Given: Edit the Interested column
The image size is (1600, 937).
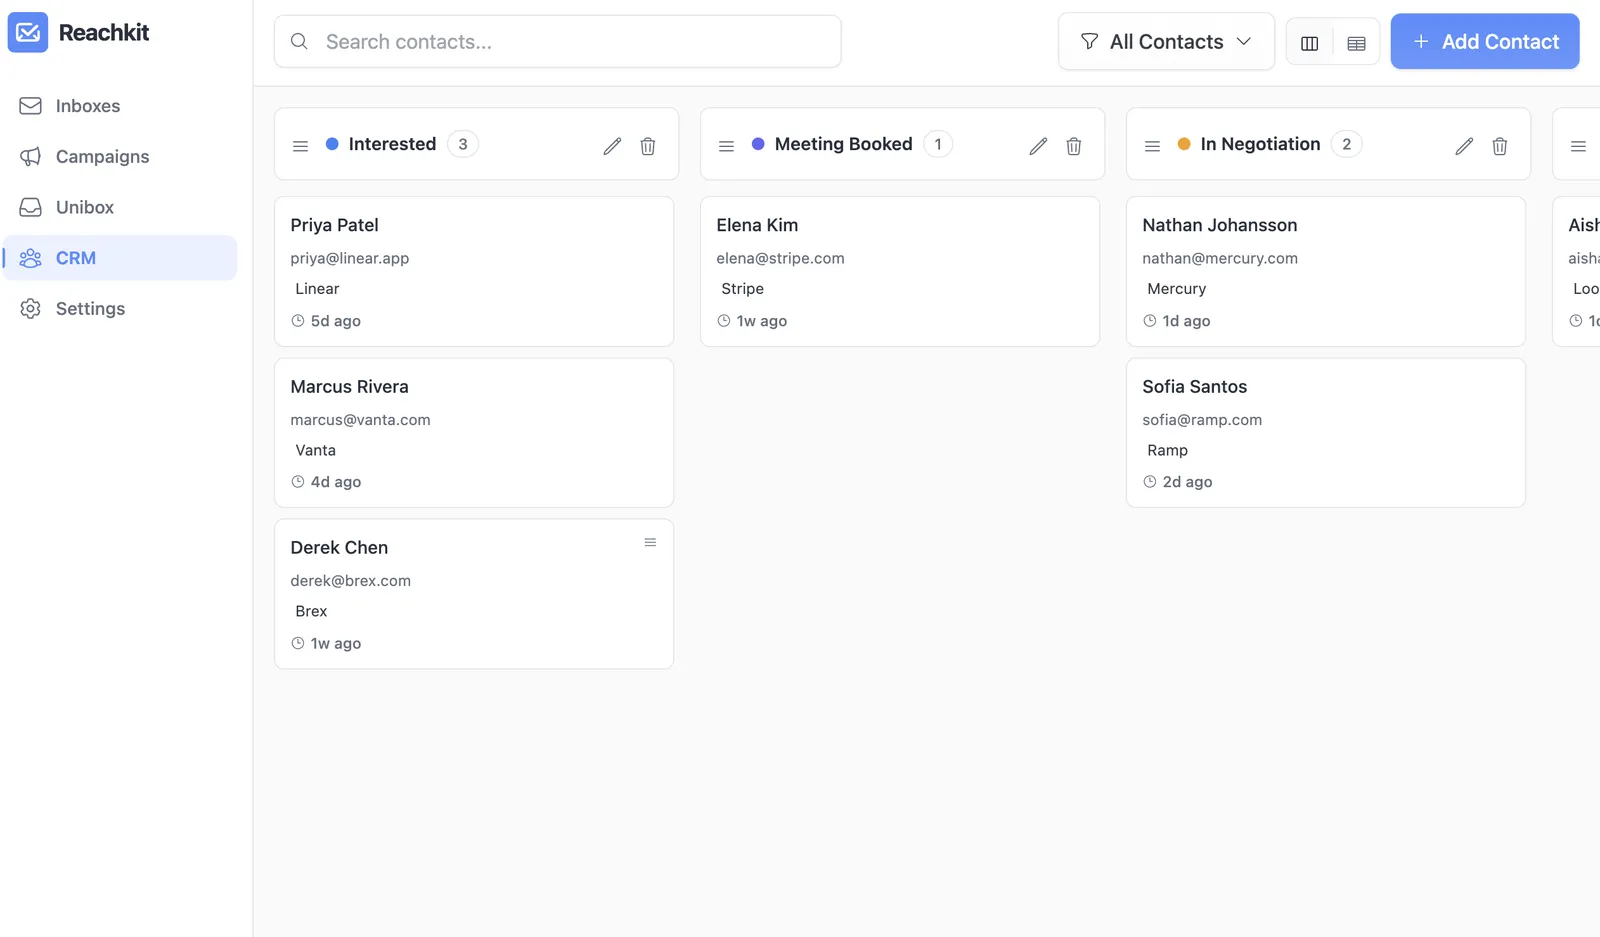Looking at the screenshot, I should tap(612, 146).
